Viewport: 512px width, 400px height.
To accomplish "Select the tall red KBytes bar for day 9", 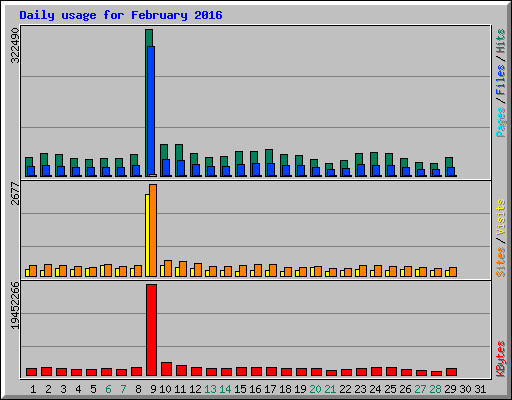I will pyautogui.click(x=151, y=330).
